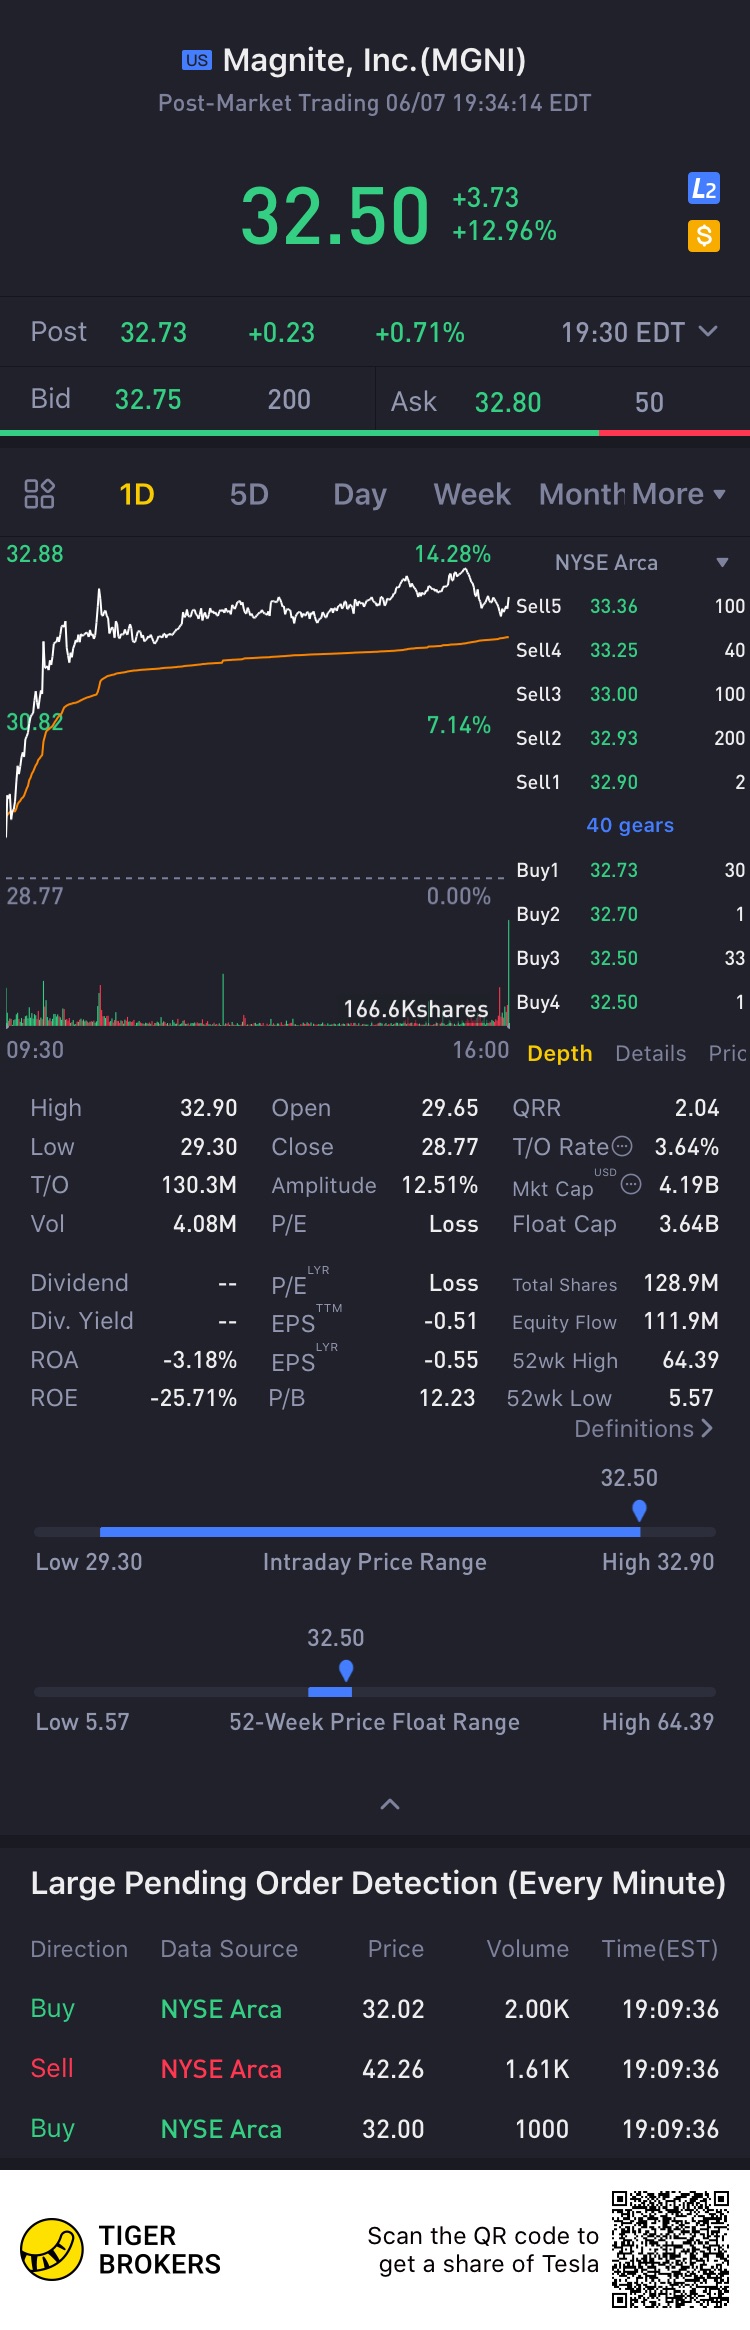The height and width of the screenshot is (2330, 750).
Task: Tap the Buy order at 32.02
Action: click(x=375, y=2009)
